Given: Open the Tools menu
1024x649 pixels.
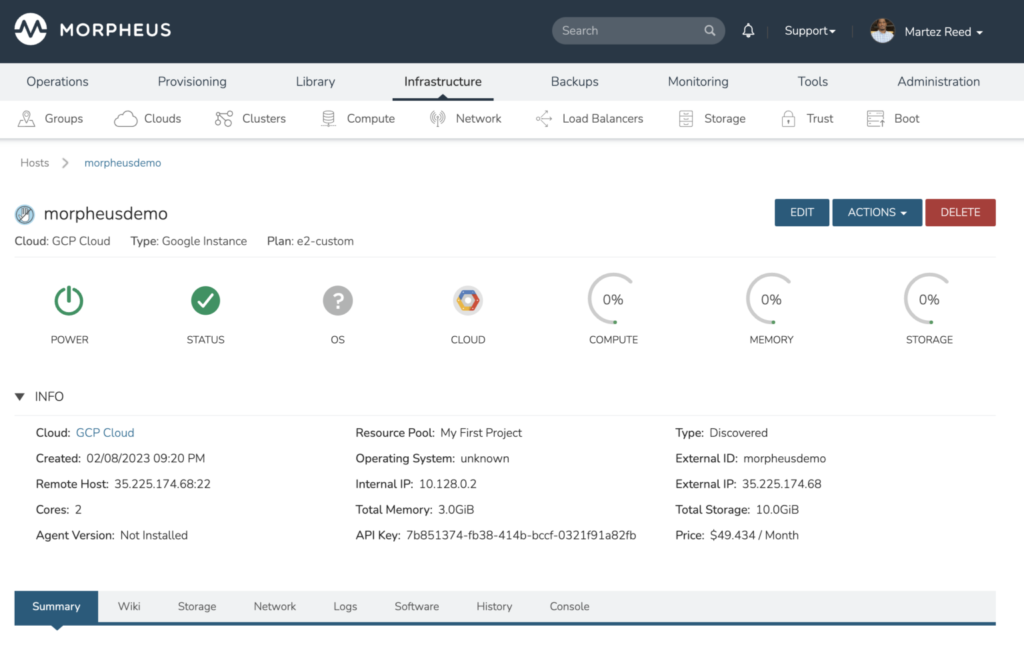Looking at the screenshot, I should (x=812, y=82).
